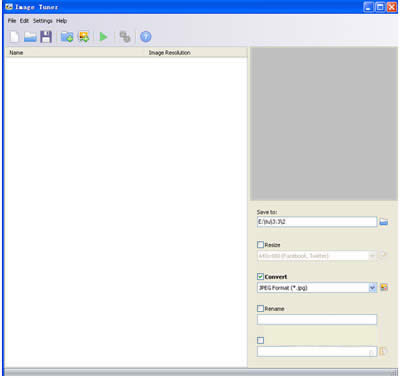Click the new blank task list icon

(14, 37)
